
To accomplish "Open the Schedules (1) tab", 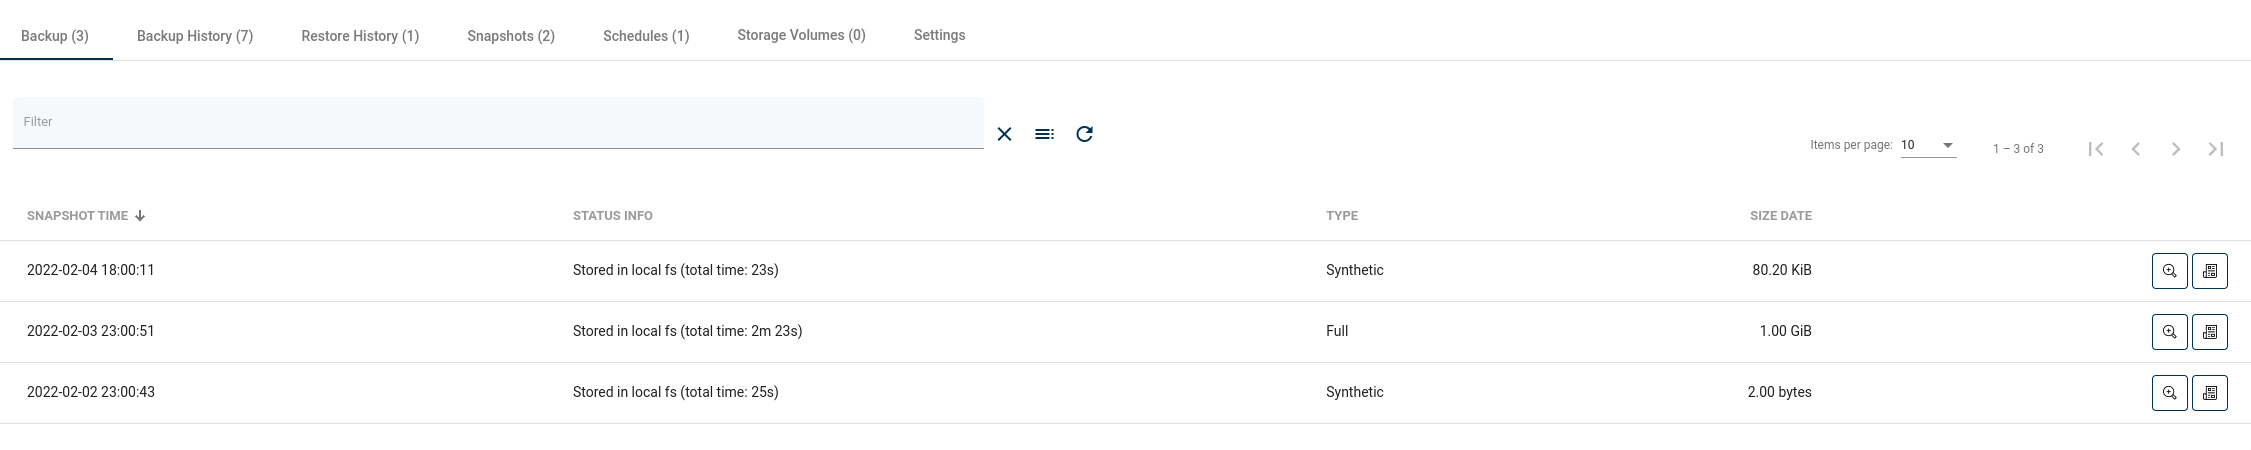I will (646, 36).
